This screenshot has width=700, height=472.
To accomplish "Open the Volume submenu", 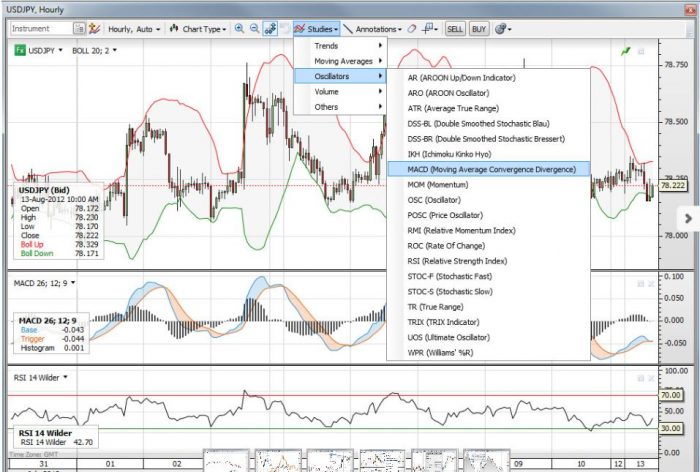I will pos(340,92).
